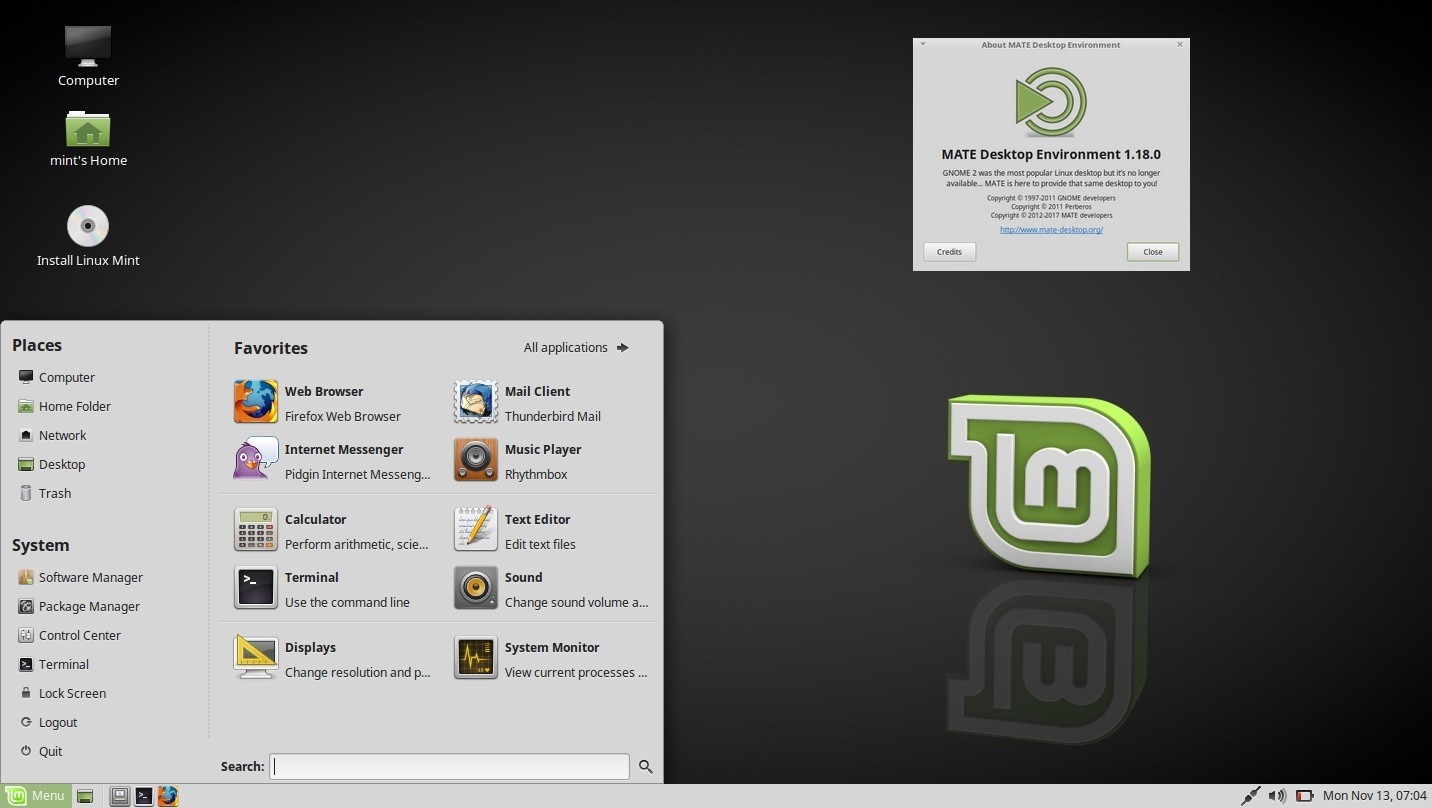Close About MATE with title bar X
The width and height of the screenshot is (1432, 808).
tap(1180, 44)
